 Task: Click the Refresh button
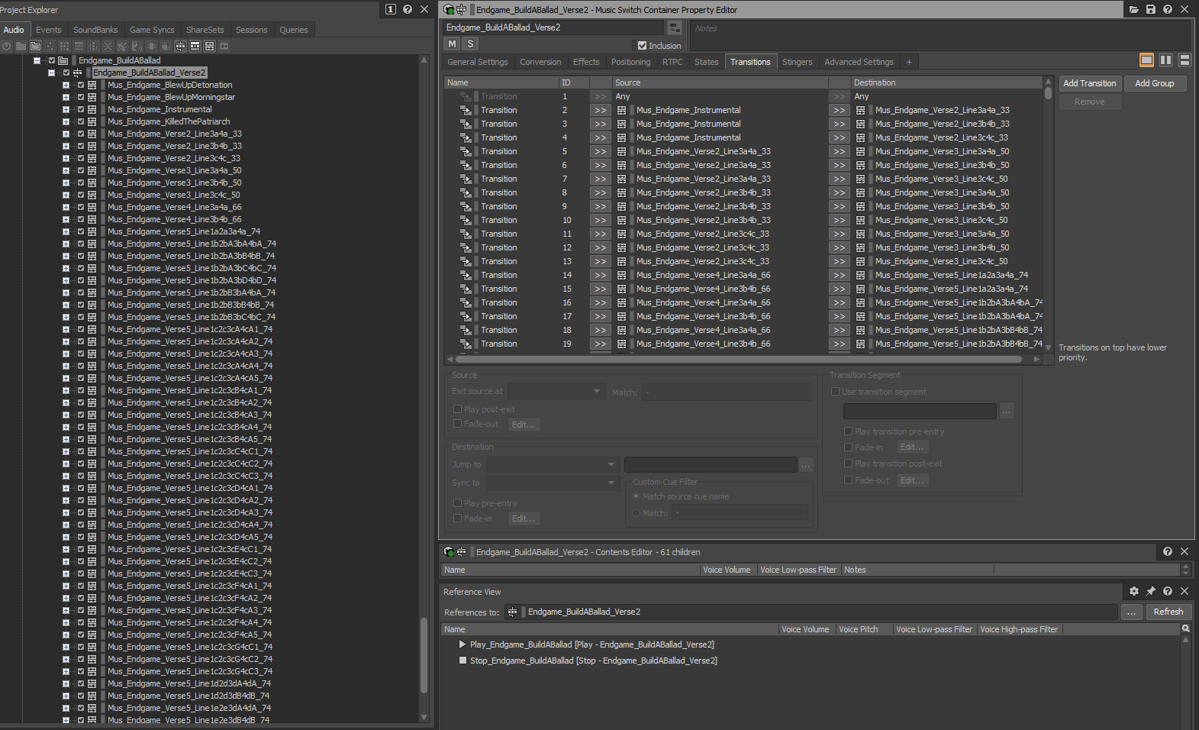[x=1167, y=612]
